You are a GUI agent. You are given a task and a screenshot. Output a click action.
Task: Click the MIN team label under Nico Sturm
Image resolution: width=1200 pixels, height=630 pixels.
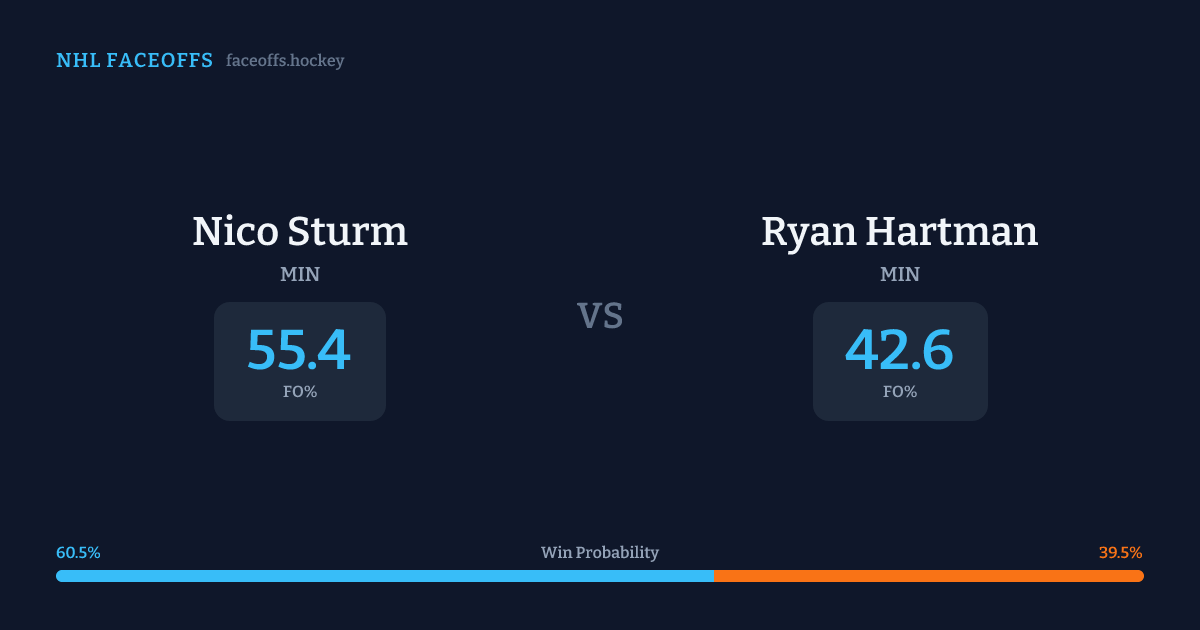point(300,274)
